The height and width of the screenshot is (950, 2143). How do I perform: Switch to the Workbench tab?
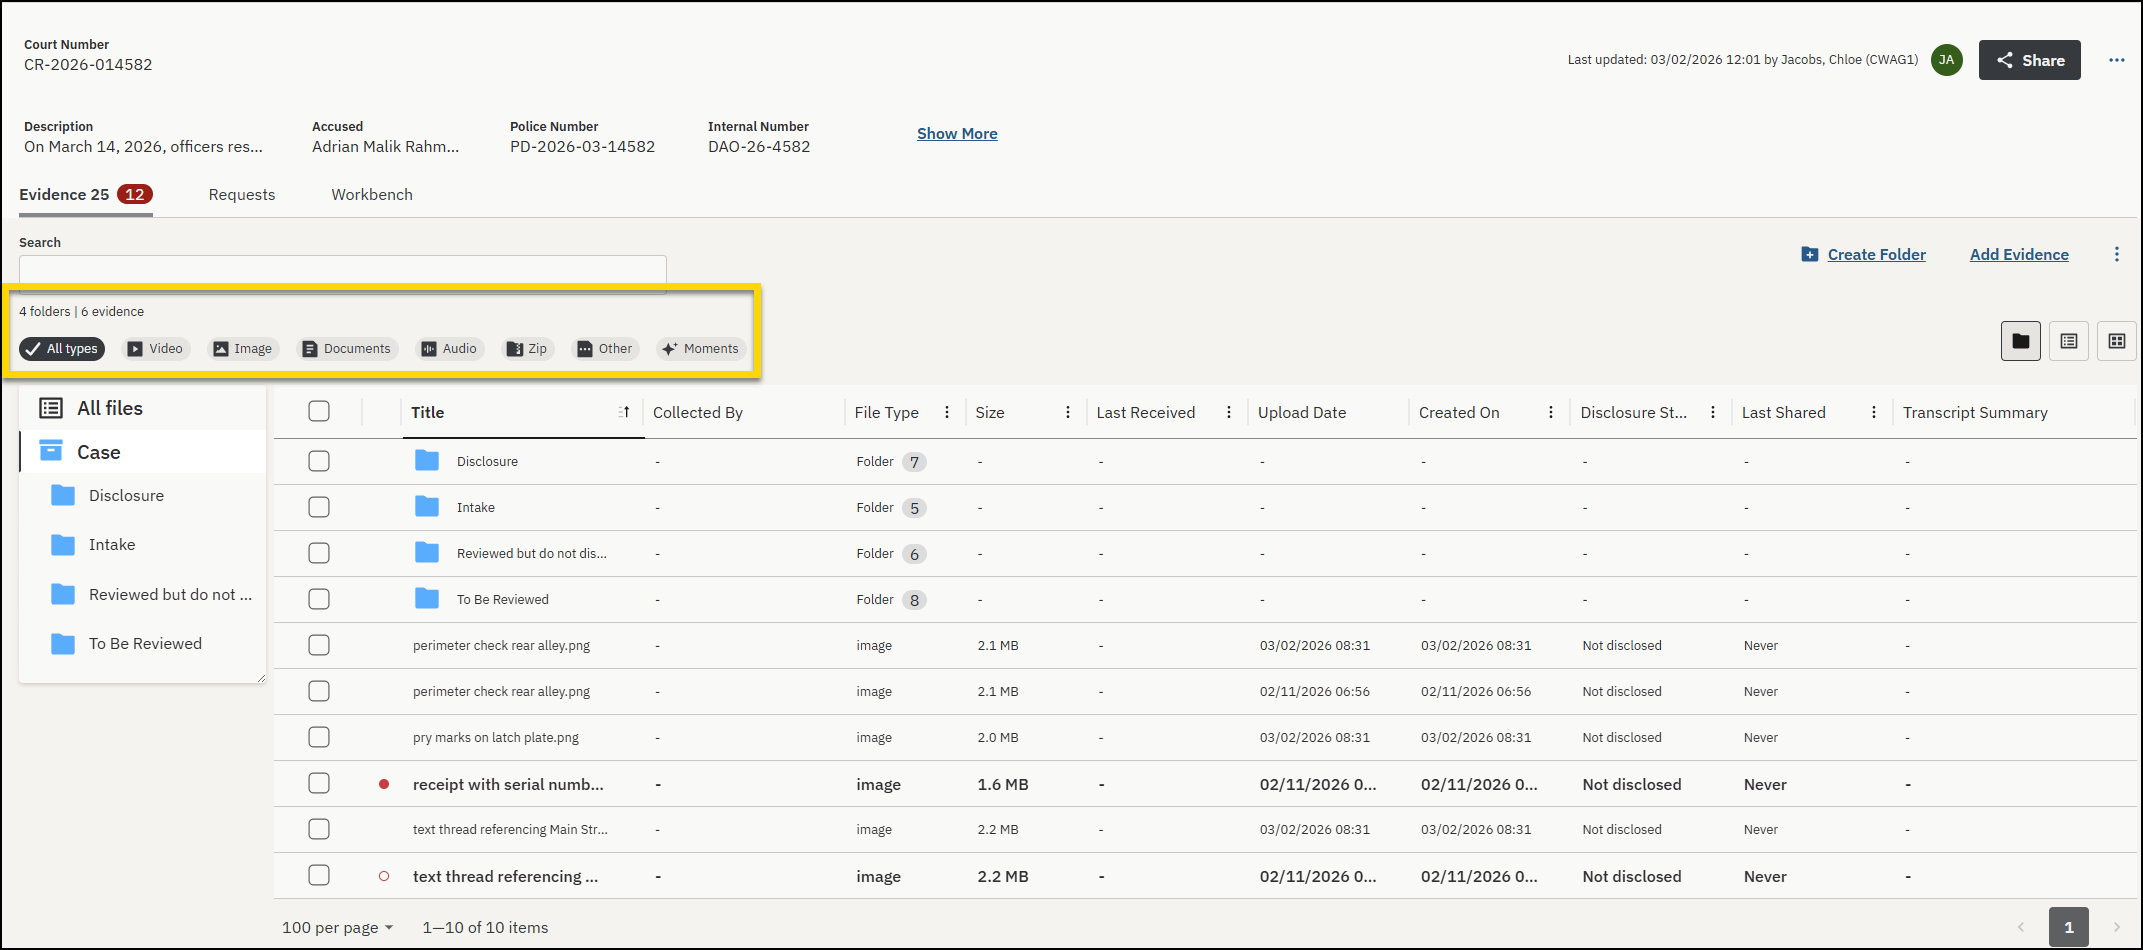click(371, 195)
